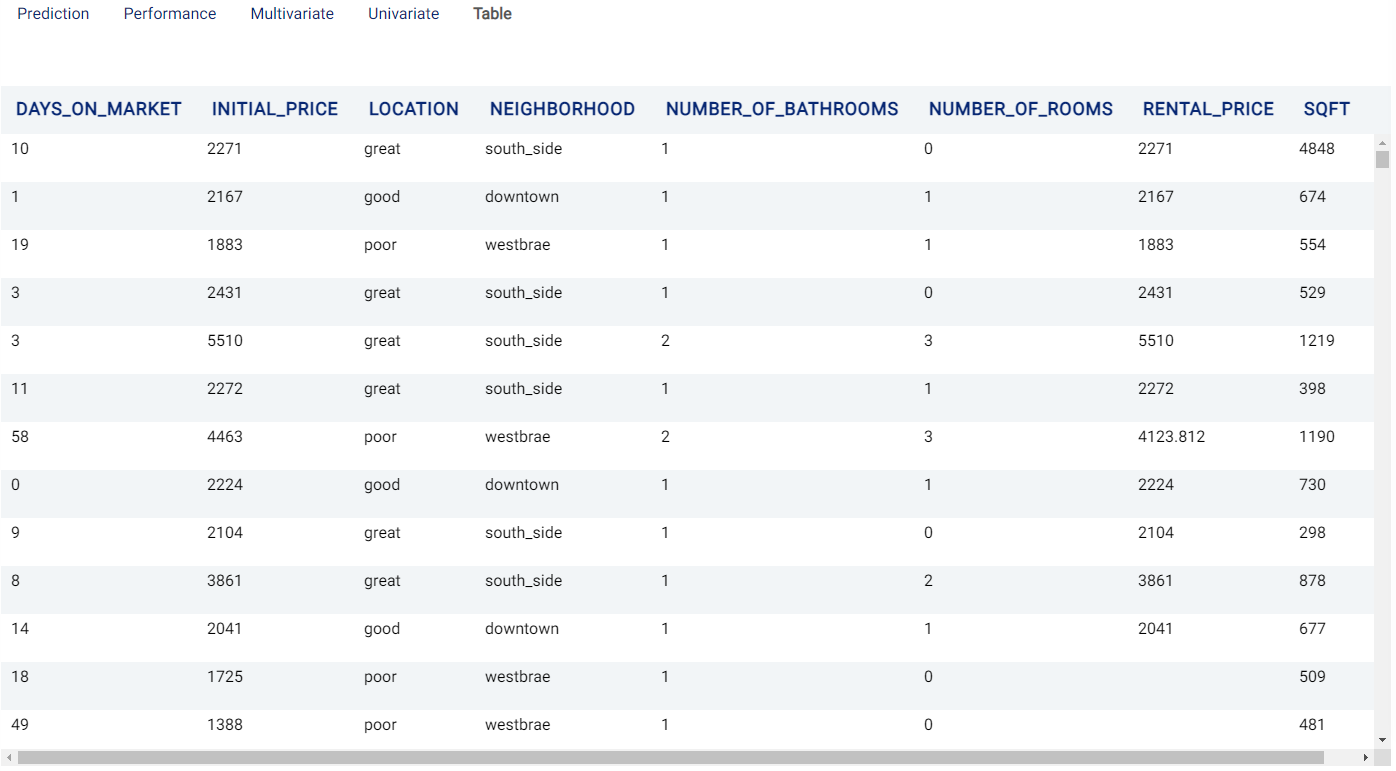Click the INITIAL_PRICE column header
Viewport: 1396px width, 771px height.
tap(275, 109)
